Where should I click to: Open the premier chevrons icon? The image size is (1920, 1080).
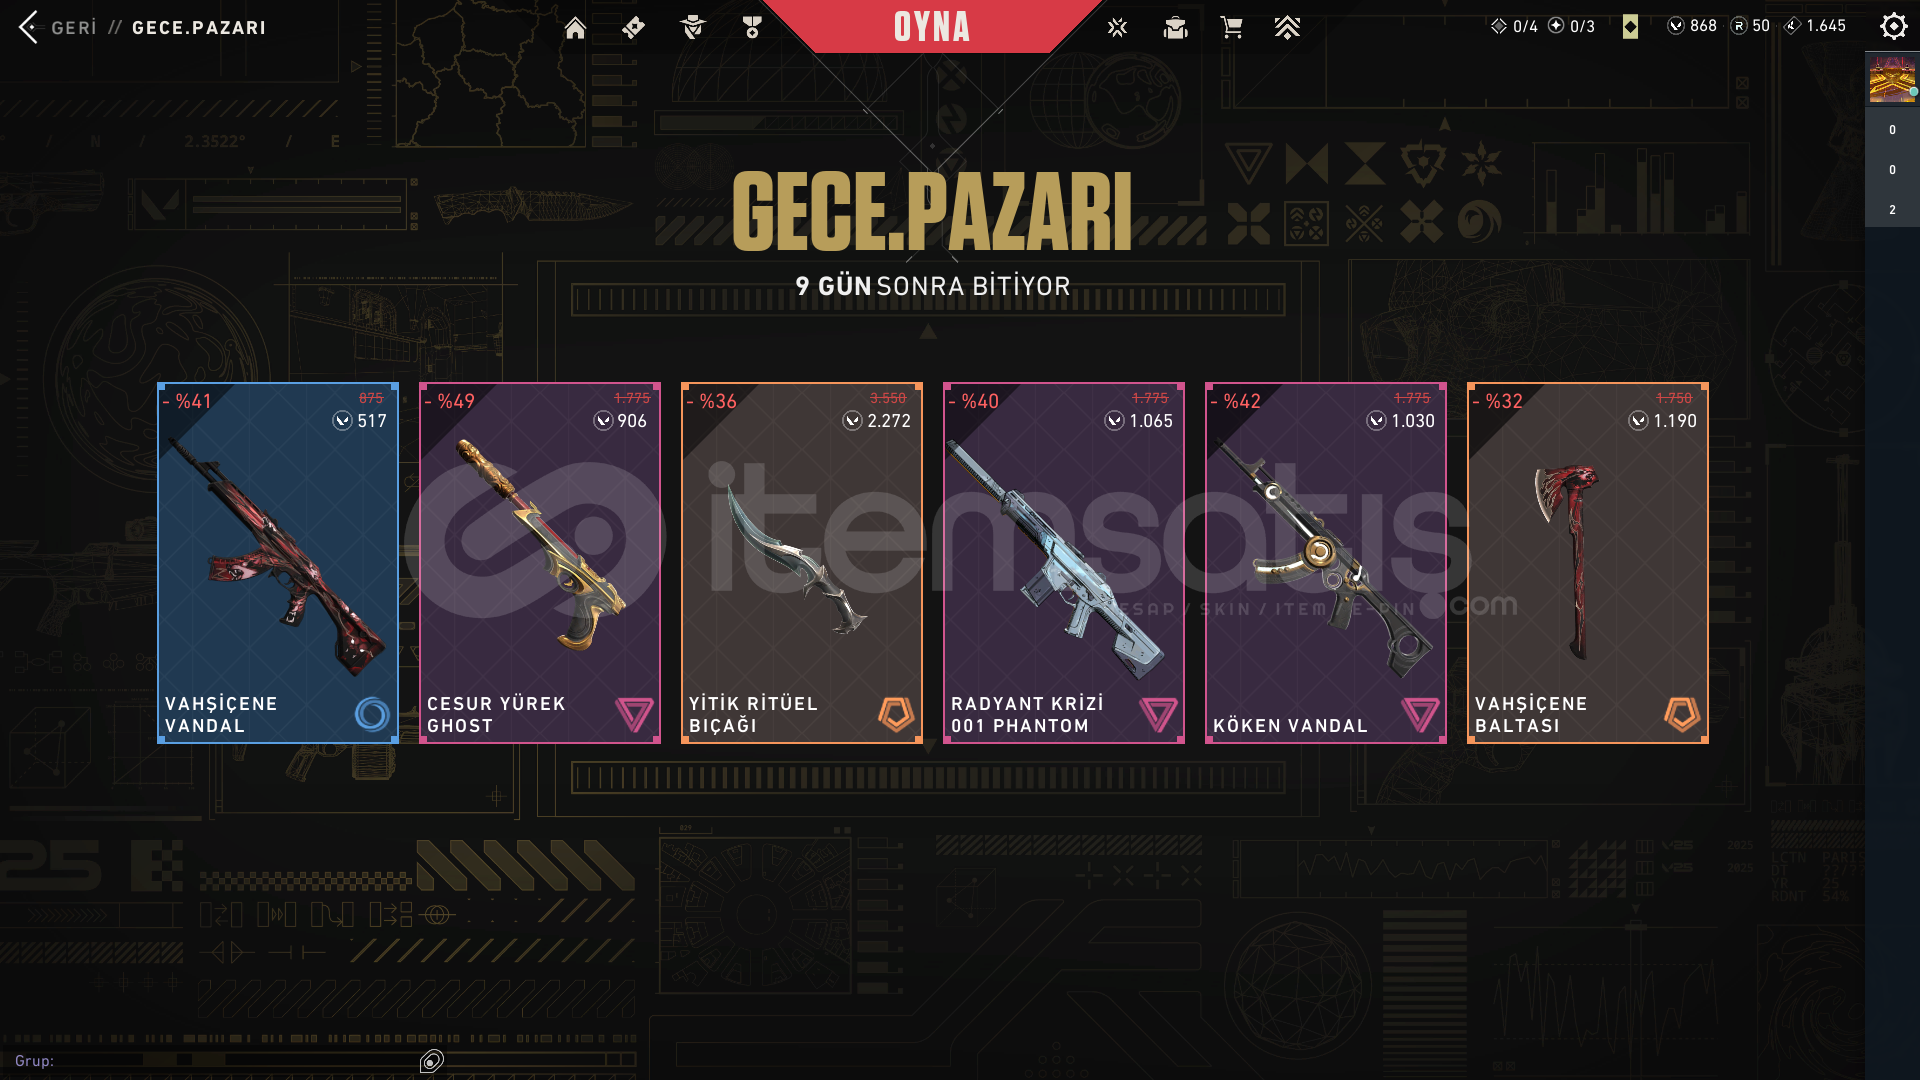[x=1287, y=28]
